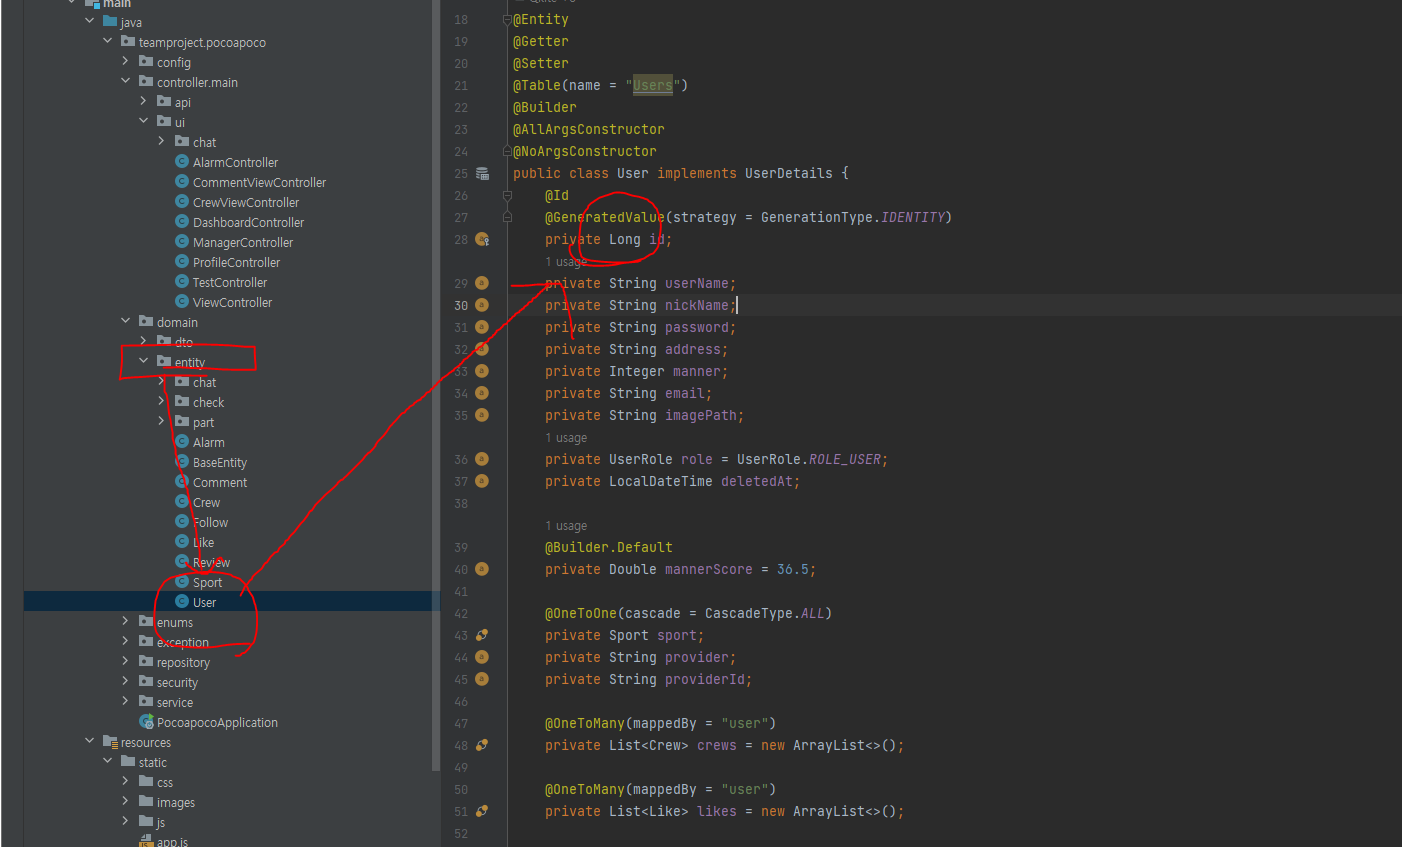Click primary key gutter icon at line 28
Viewport: 1402px width, 847px height.
pyautogui.click(x=482, y=239)
